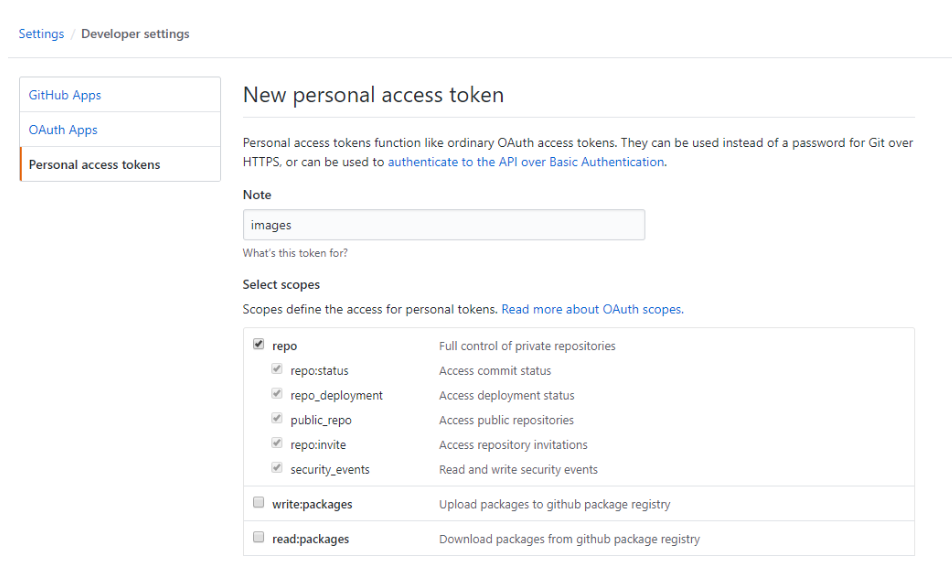Toggle the security_events checkbox
952x573 pixels.
pyautogui.click(x=277, y=469)
